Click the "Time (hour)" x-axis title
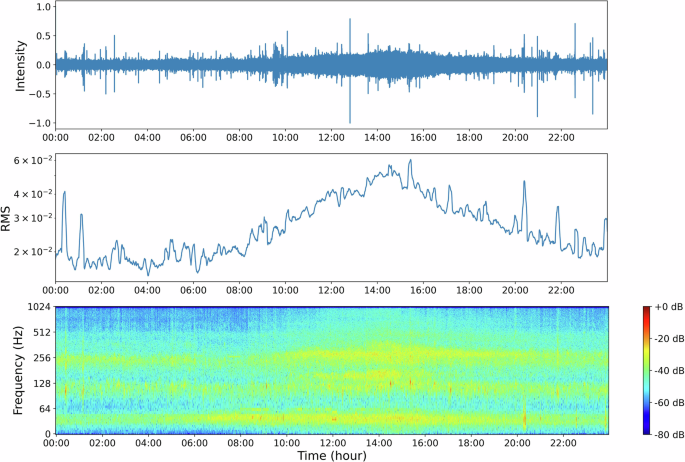The width and height of the screenshot is (685, 462). [x=330, y=455]
